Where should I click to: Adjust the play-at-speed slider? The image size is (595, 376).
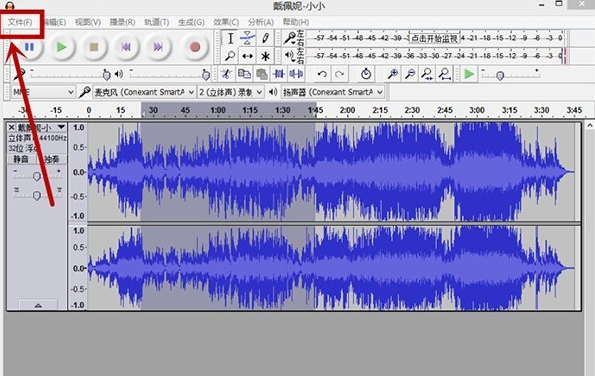click(510, 74)
